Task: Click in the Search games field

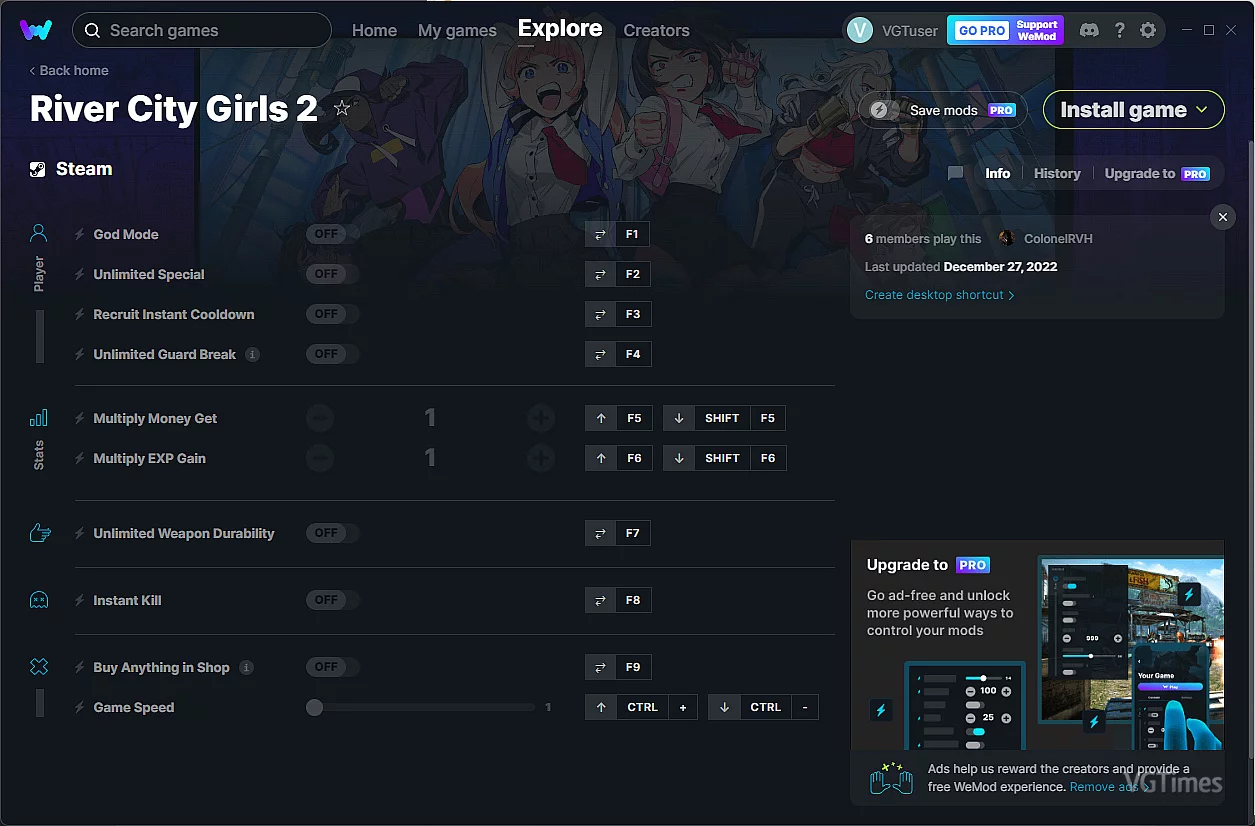Action: tap(202, 30)
